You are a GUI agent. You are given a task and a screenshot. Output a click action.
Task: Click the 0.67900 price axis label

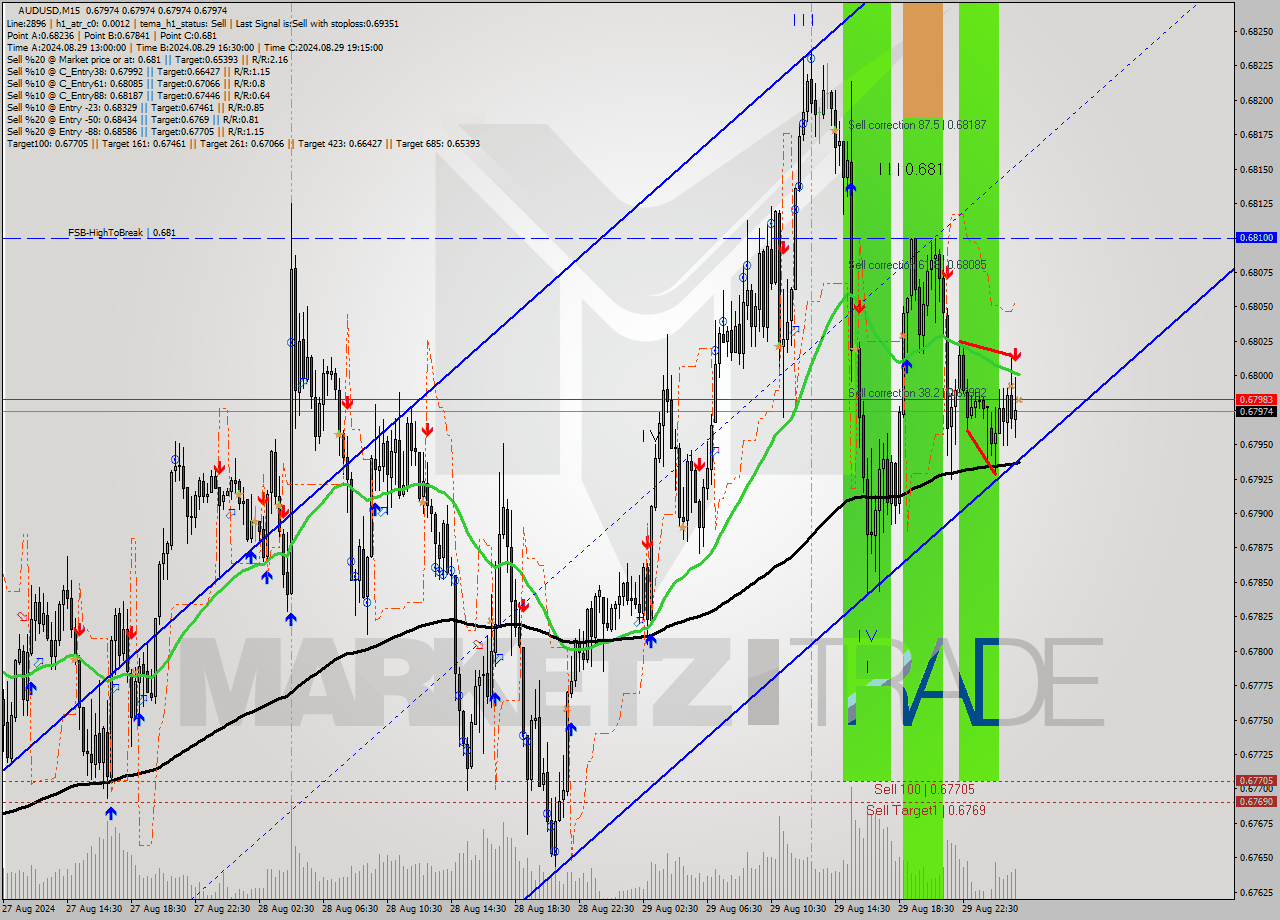pyautogui.click(x=1256, y=513)
